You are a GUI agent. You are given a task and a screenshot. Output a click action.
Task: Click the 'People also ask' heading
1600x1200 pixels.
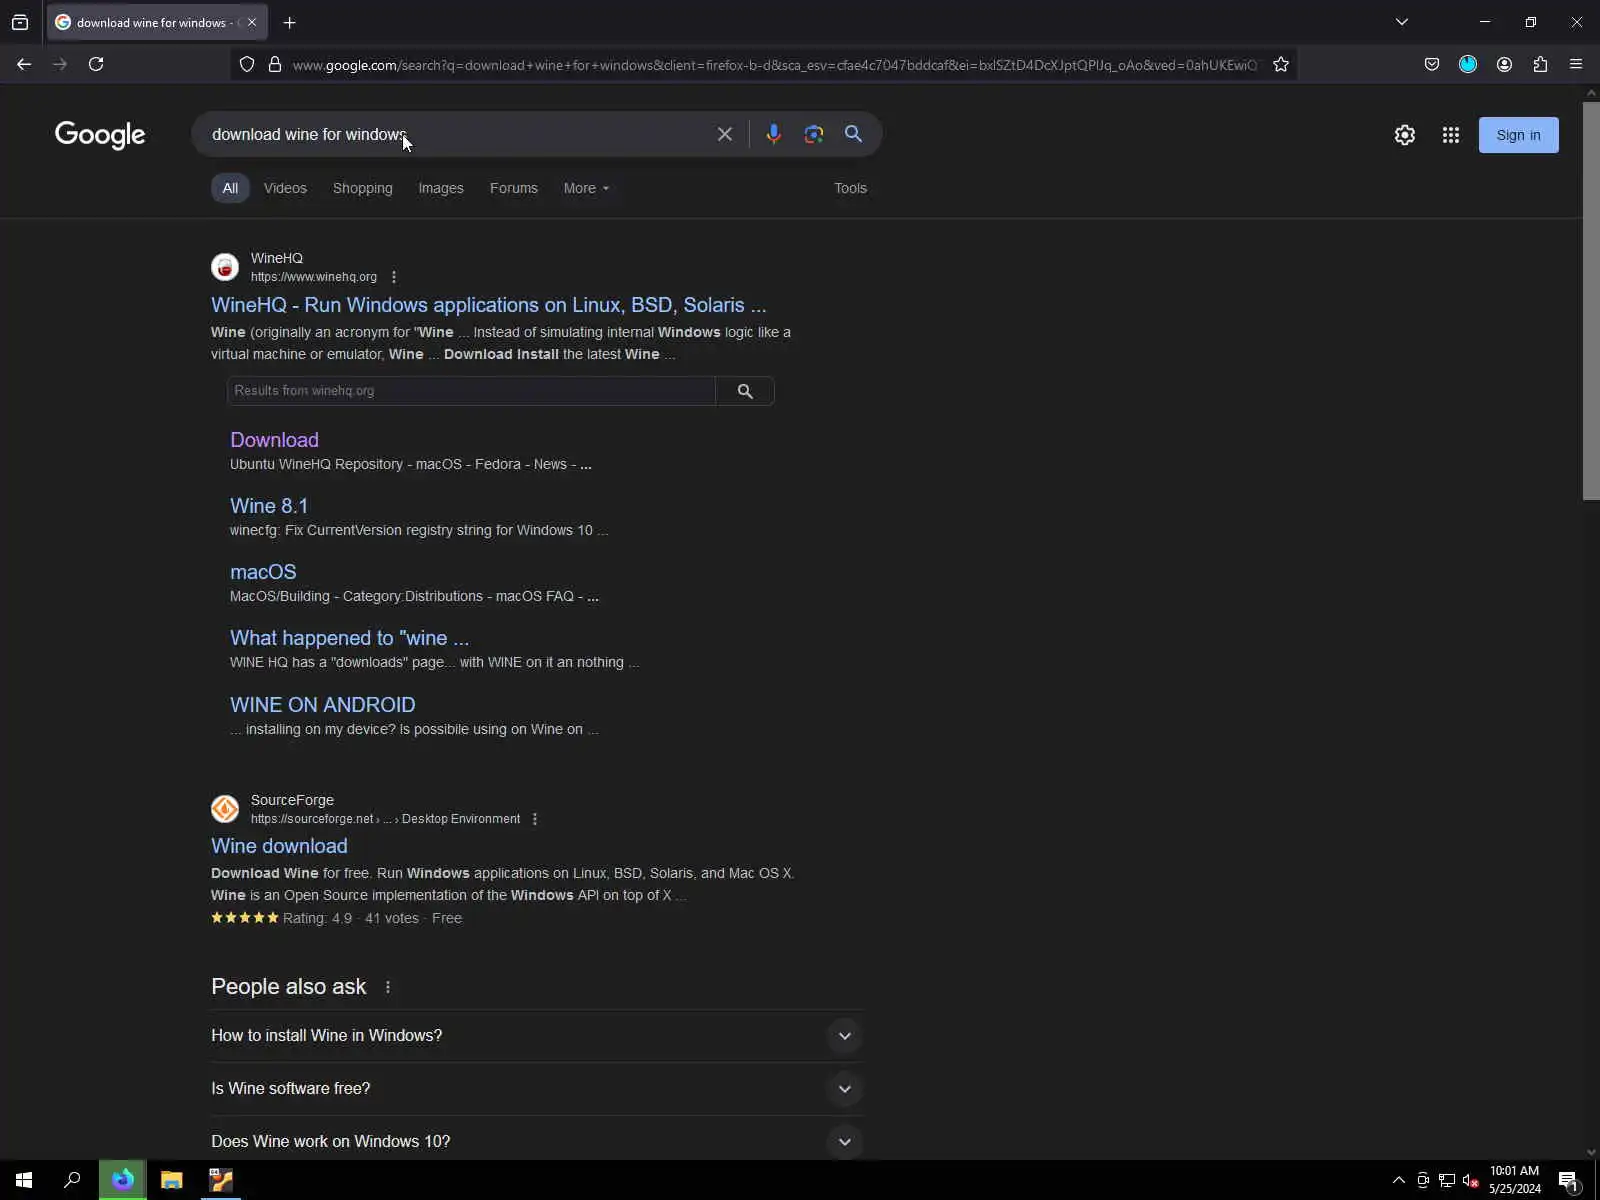pyautogui.click(x=289, y=987)
